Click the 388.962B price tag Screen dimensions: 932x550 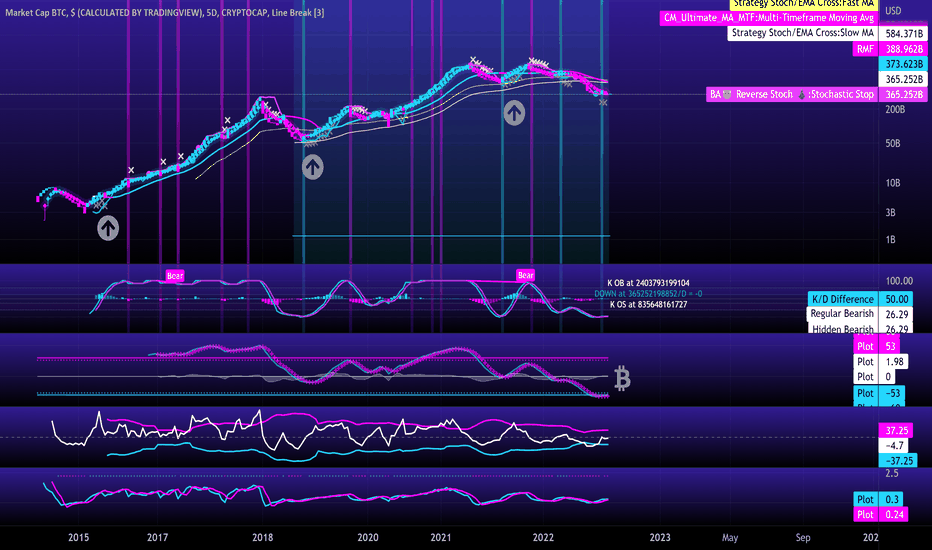[x=904, y=49]
